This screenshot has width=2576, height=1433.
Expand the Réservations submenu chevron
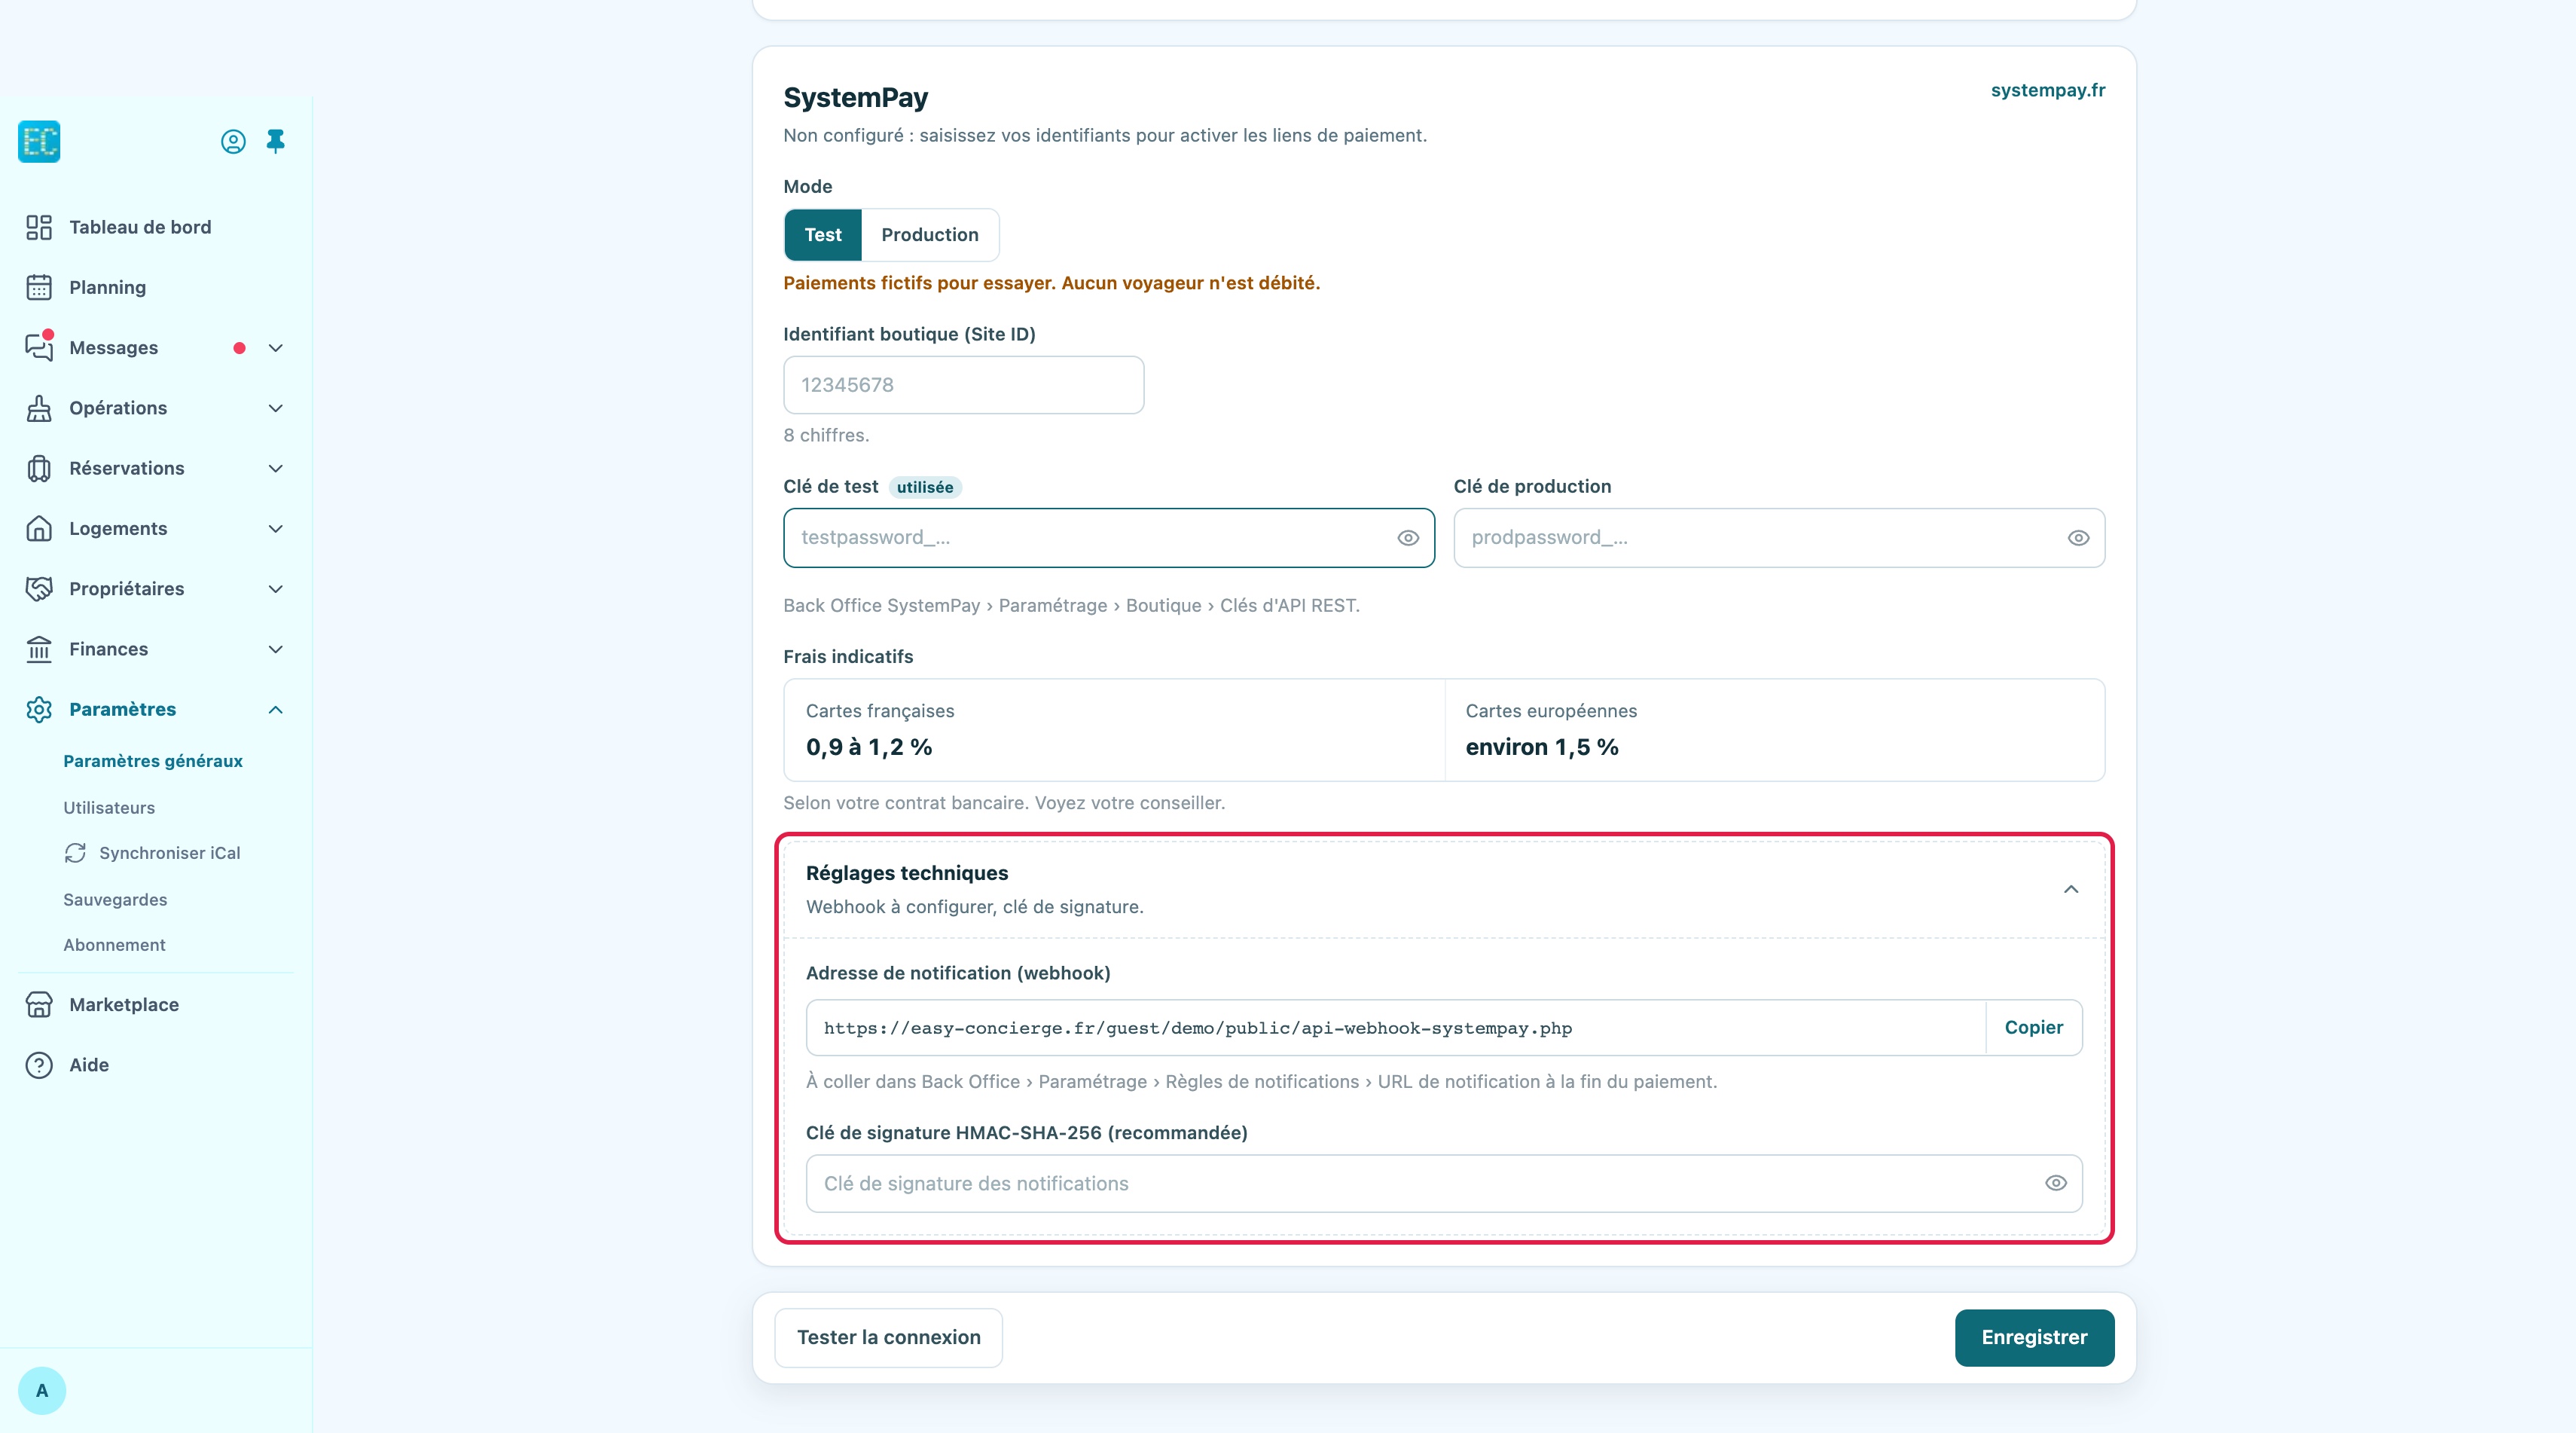[276, 468]
